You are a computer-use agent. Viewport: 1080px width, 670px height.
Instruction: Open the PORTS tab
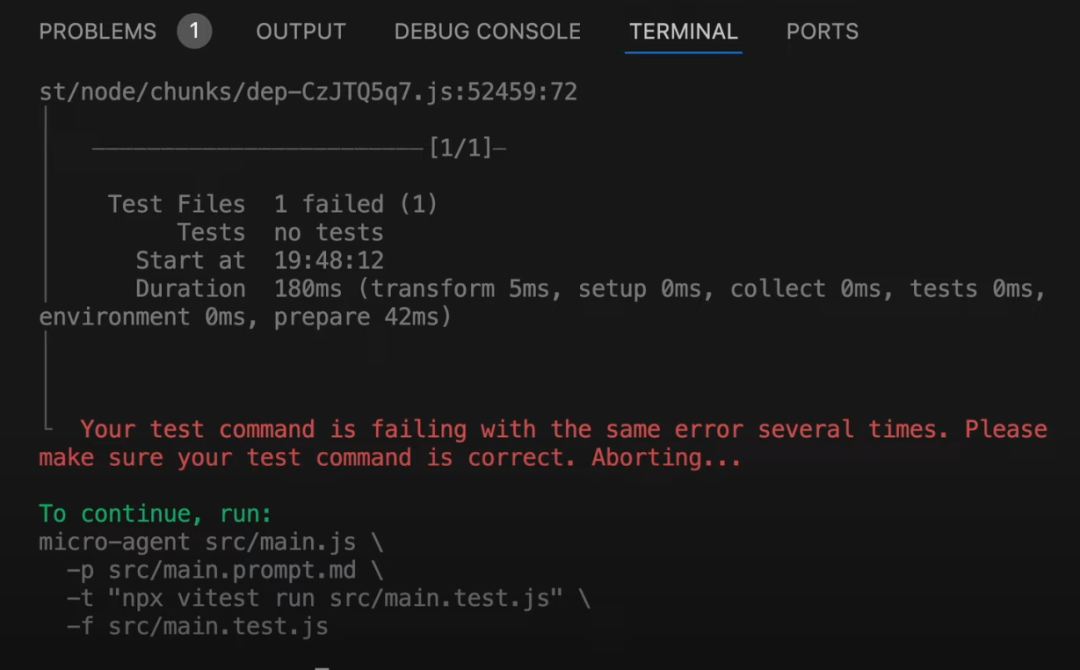pyautogui.click(x=822, y=32)
